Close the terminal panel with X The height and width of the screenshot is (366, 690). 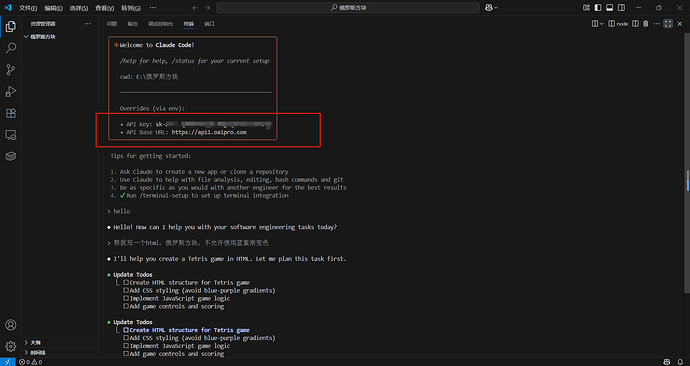point(680,24)
